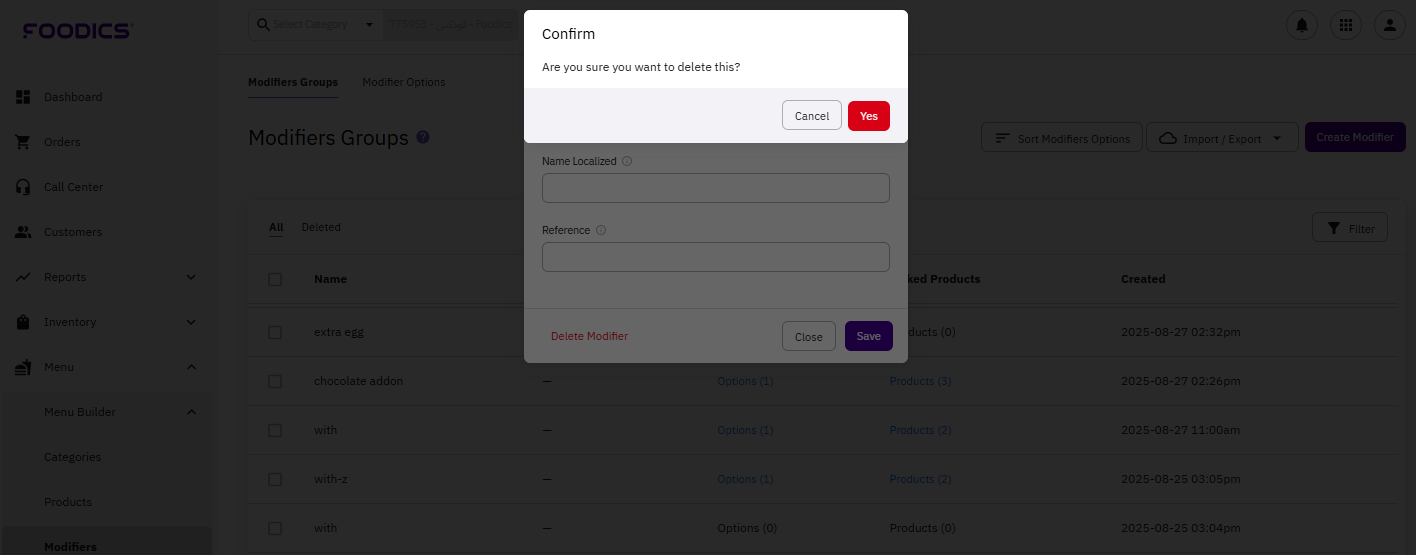1416x555 pixels.
Task: Click the Reference input field
Action: point(715,257)
